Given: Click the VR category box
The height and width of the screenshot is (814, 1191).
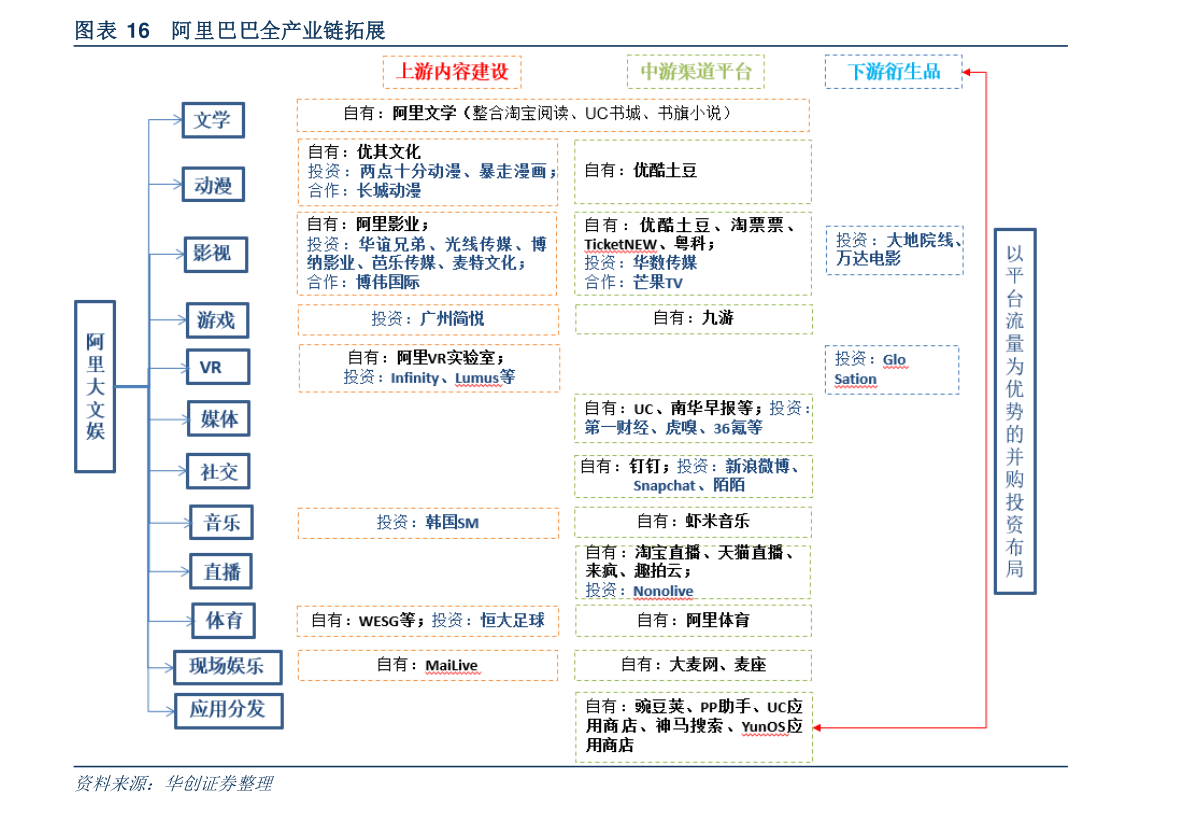Looking at the screenshot, I should pos(217,366).
